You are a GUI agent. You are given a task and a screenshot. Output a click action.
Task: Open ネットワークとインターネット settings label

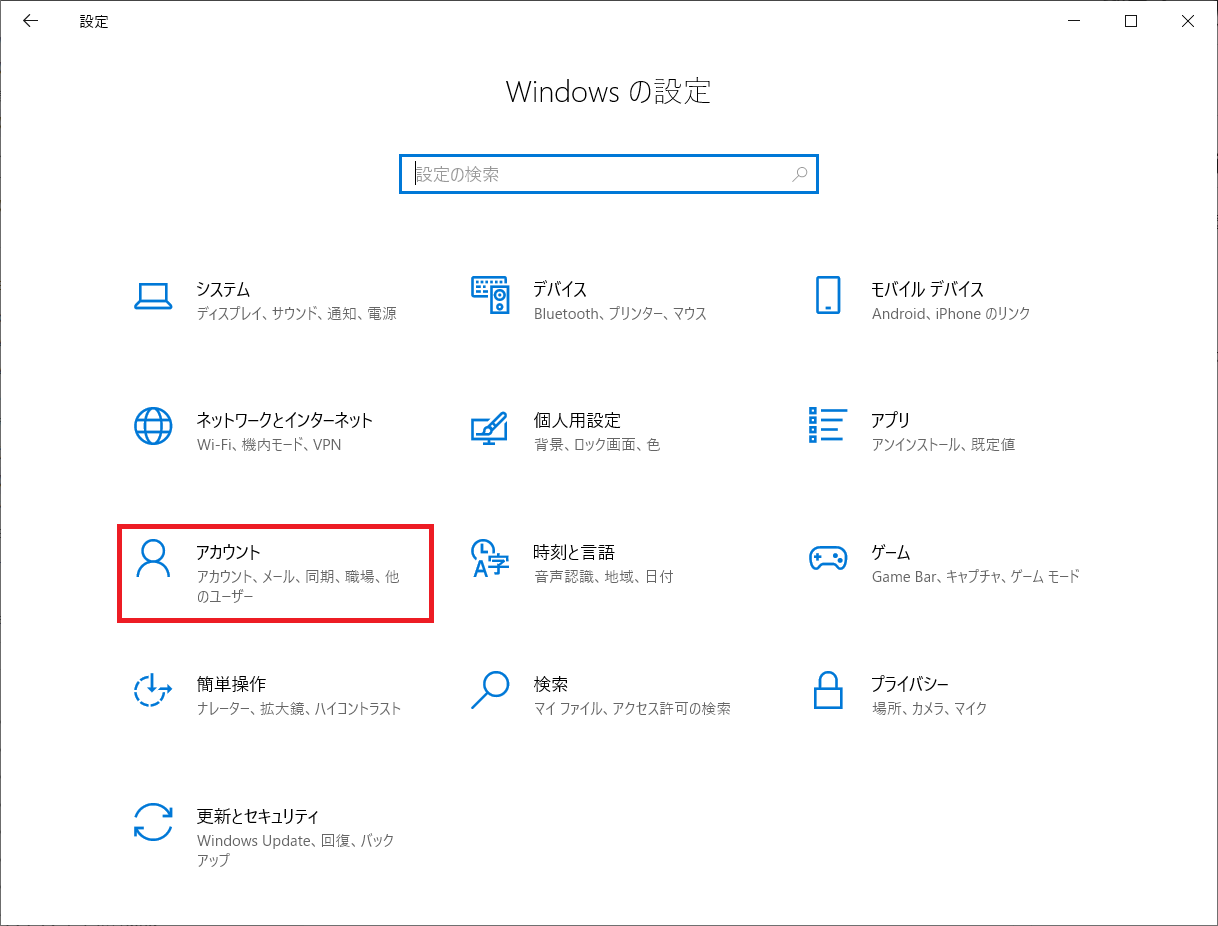(x=285, y=420)
